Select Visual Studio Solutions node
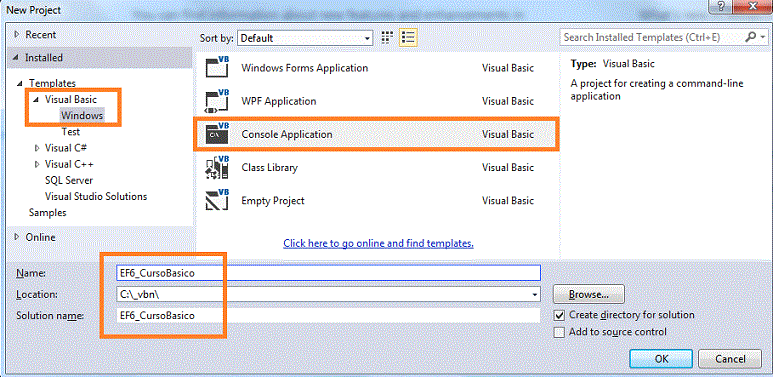The image size is (773, 377). coord(96,197)
